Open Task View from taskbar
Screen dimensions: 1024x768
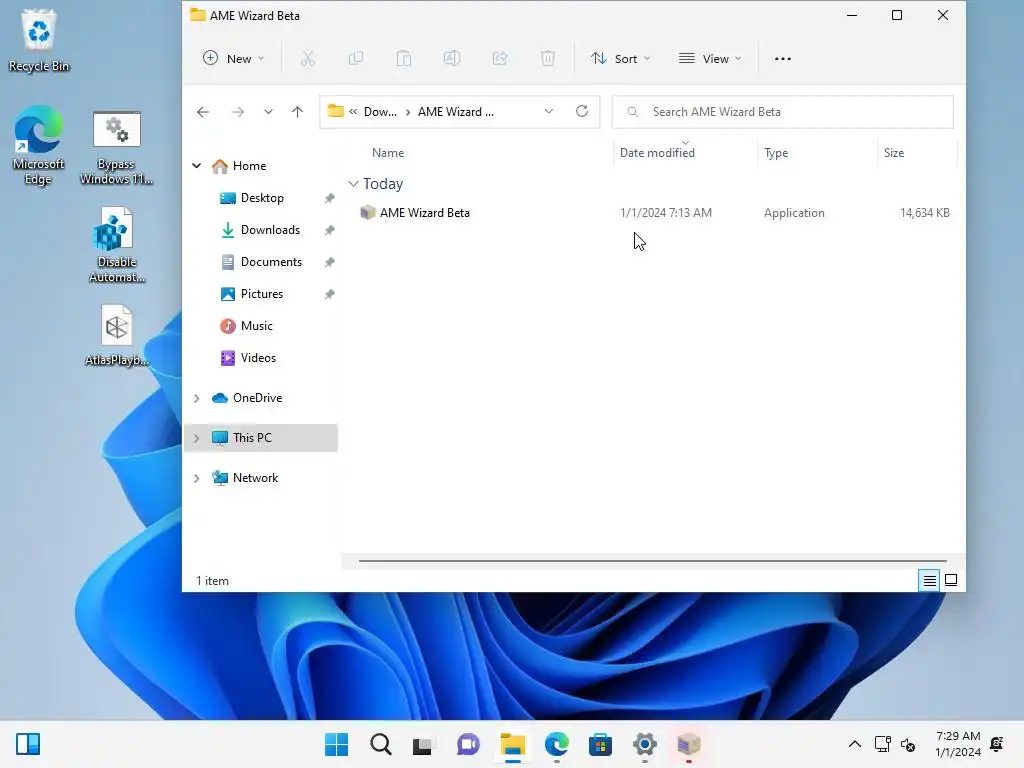coord(423,744)
